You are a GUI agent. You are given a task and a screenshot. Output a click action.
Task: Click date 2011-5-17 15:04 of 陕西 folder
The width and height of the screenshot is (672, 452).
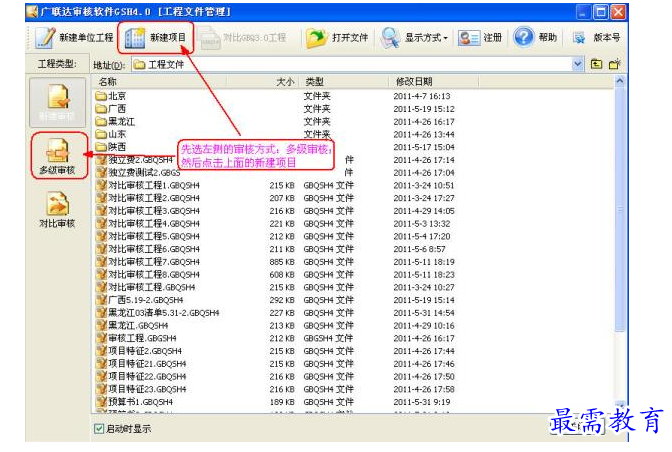pos(424,147)
